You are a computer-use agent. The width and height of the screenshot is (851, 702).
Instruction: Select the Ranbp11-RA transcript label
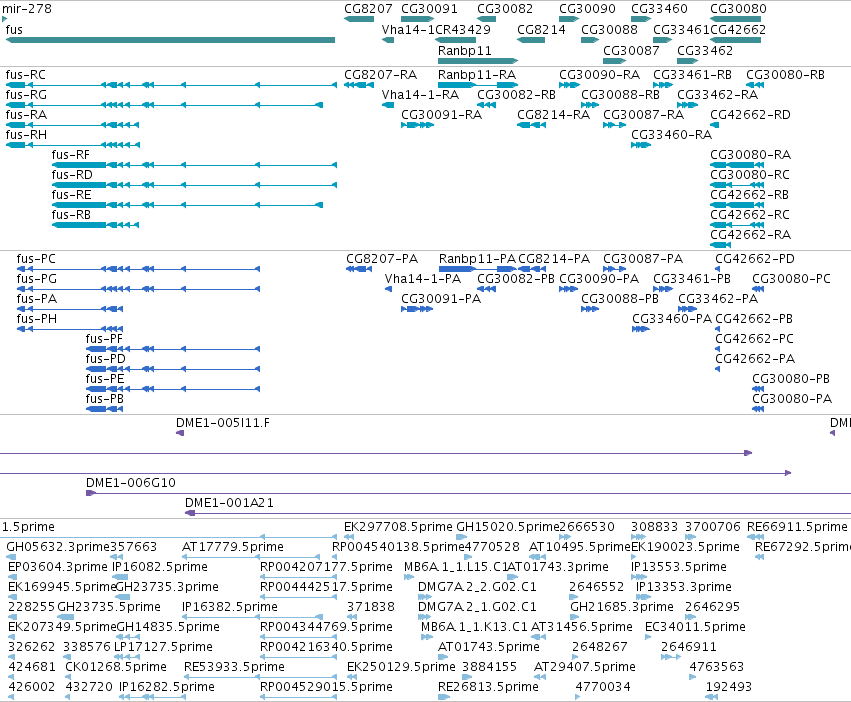point(477,74)
